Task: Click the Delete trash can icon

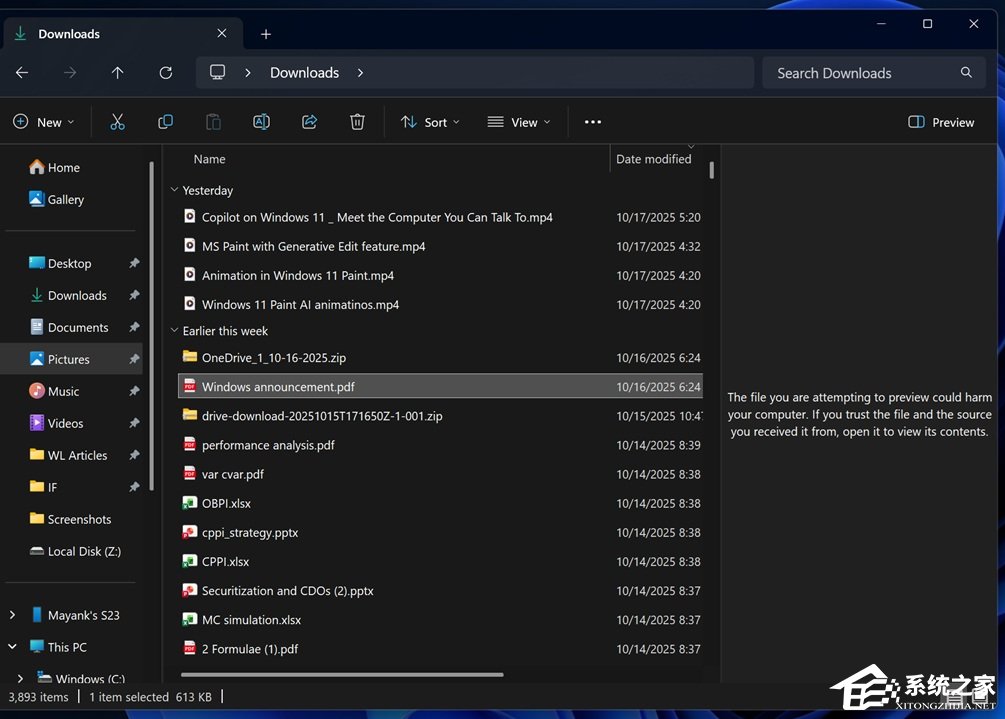Action: pos(357,122)
